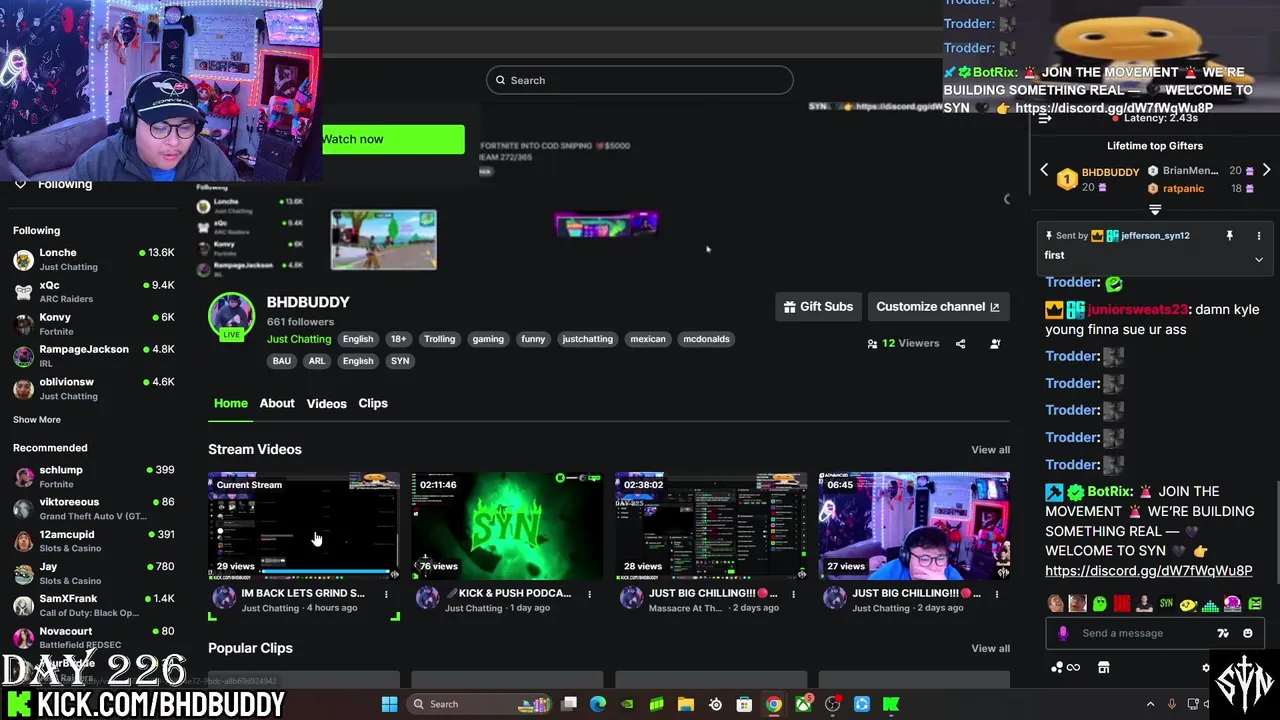Image resolution: width=1280 pixels, height=720 pixels.
Task: Switch to Clips tab
Action: click(373, 403)
